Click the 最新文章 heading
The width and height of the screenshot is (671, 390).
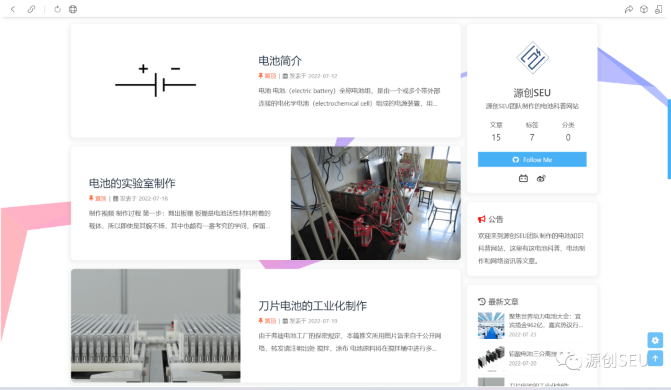(498, 301)
